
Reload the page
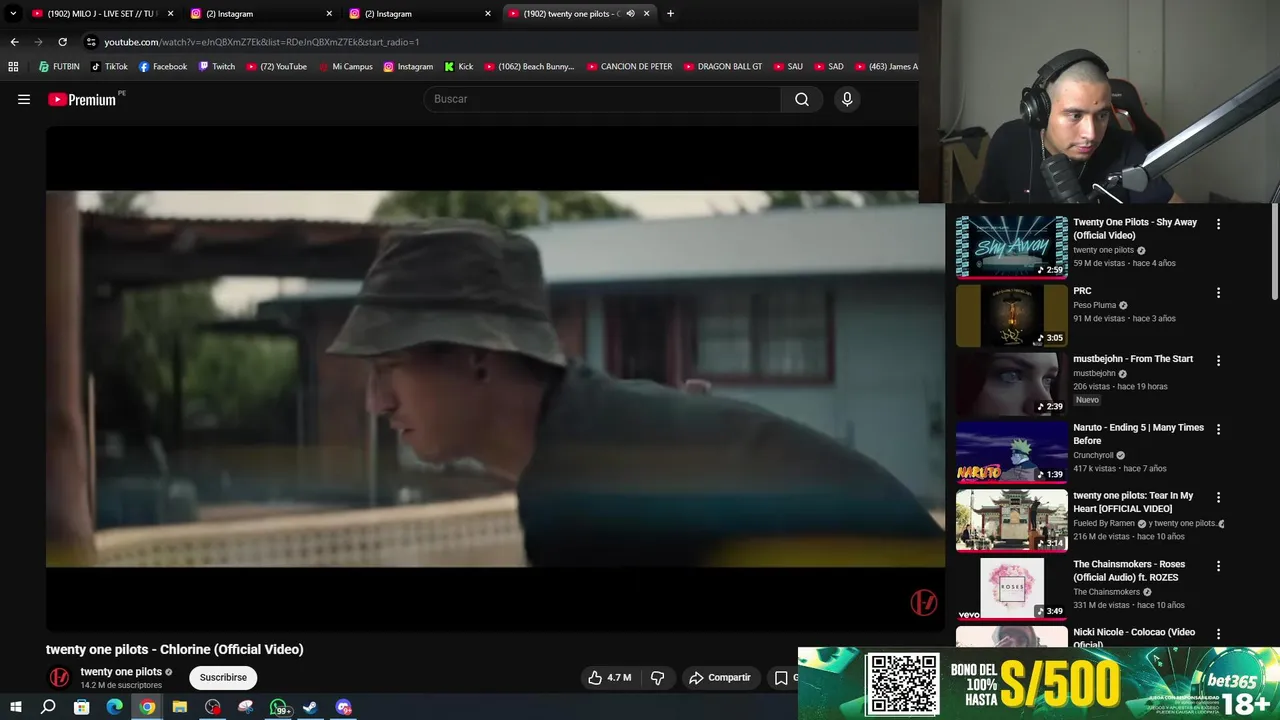click(62, 42)
